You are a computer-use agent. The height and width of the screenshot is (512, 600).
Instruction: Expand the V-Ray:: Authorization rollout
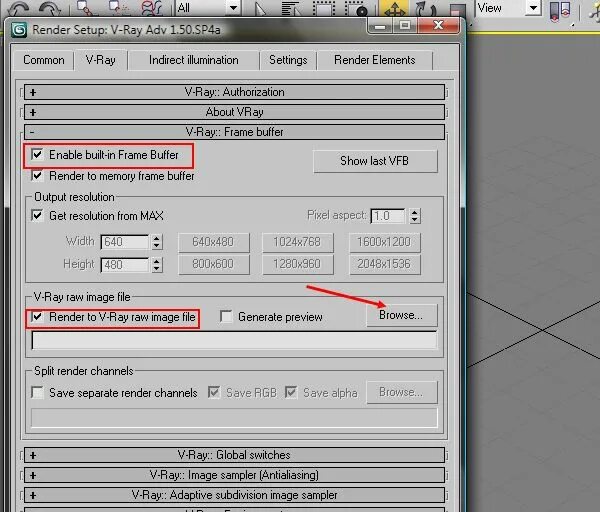(x=234, y=92)
